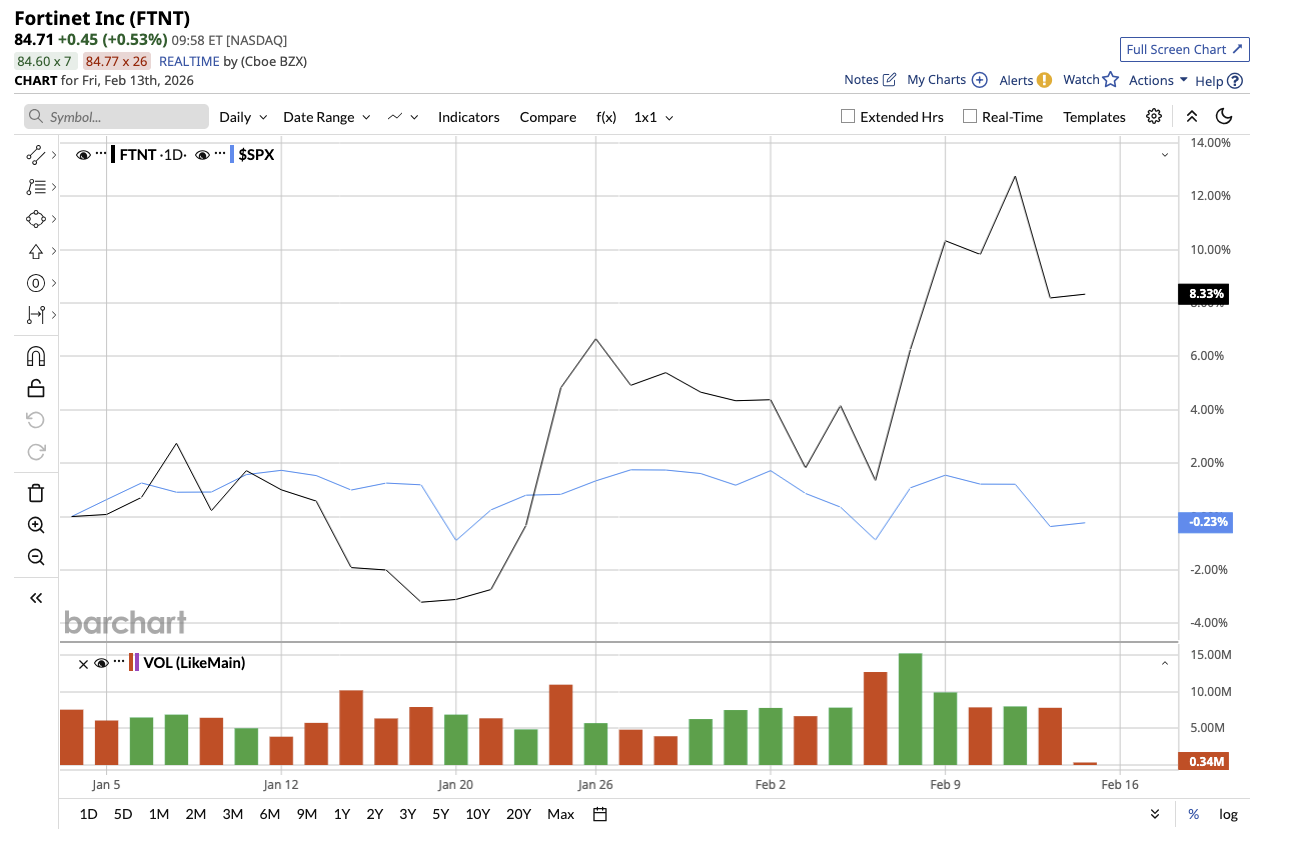Pick the arrow marker tool
The image size is (1298, 864).
(36, 251)
